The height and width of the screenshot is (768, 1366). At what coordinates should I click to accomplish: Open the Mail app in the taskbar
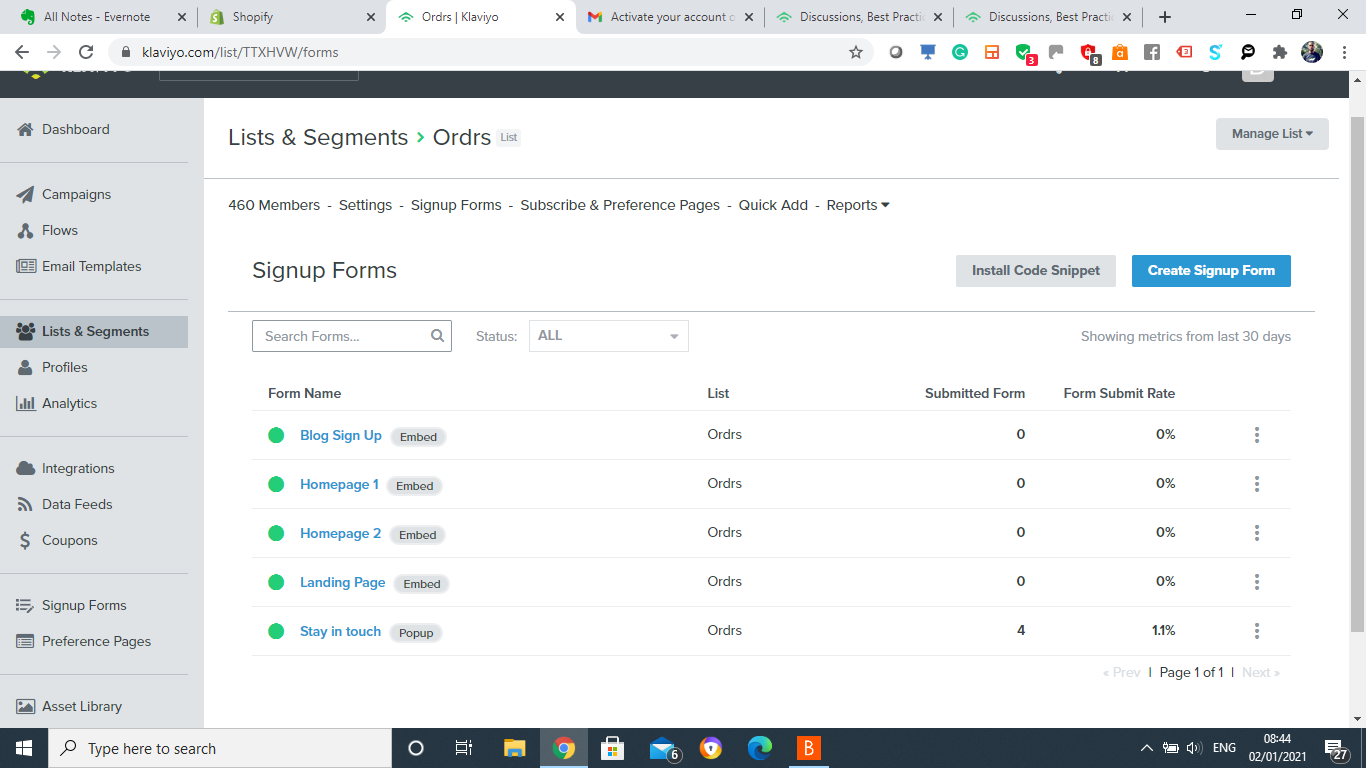(x=662, y=748)
